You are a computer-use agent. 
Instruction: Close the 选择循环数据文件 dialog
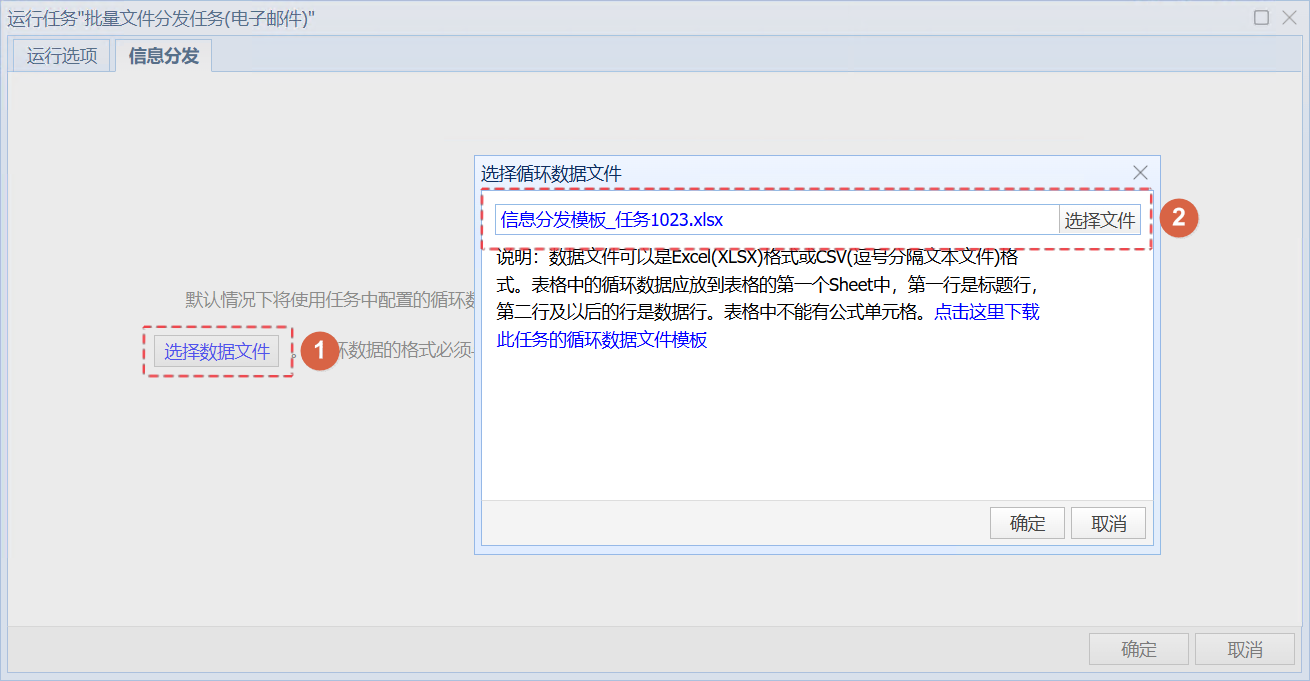coord(1140,172)
